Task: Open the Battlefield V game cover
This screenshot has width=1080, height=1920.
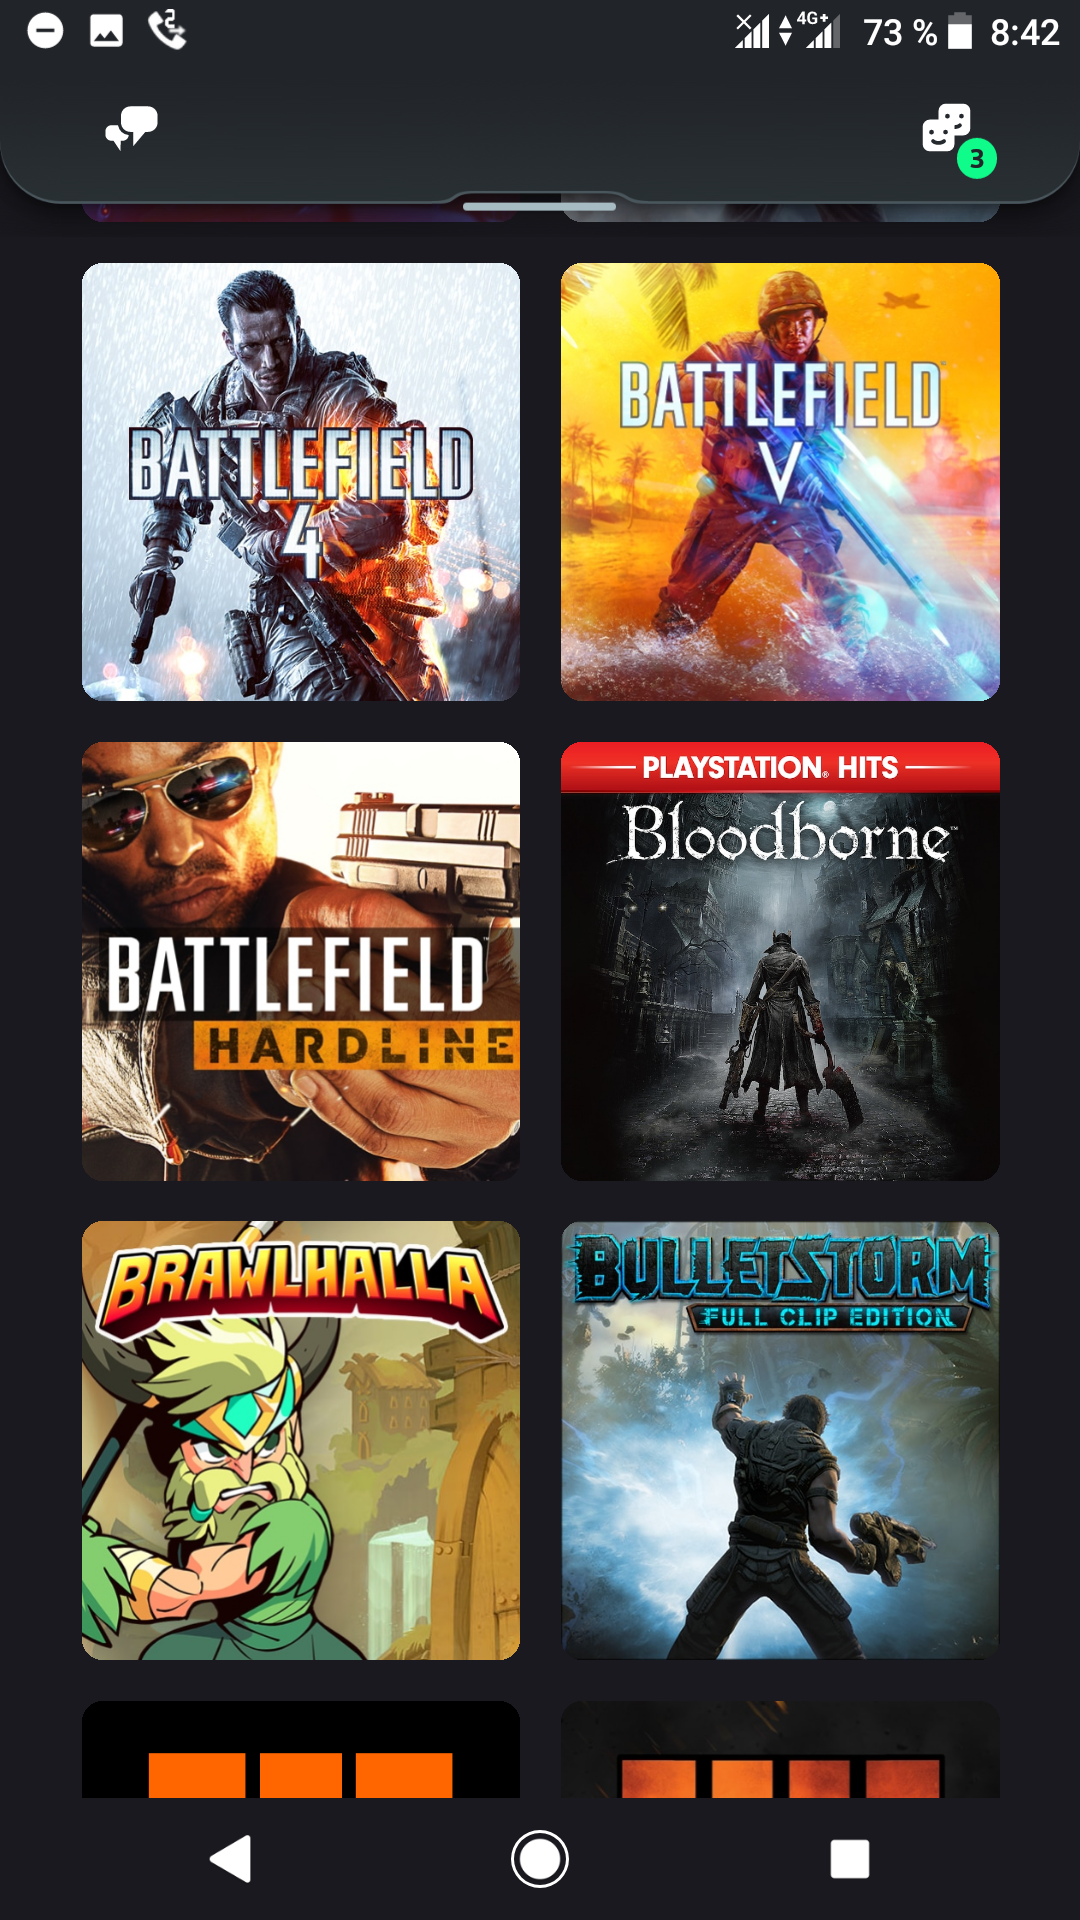Action: (x=780, y=482)
